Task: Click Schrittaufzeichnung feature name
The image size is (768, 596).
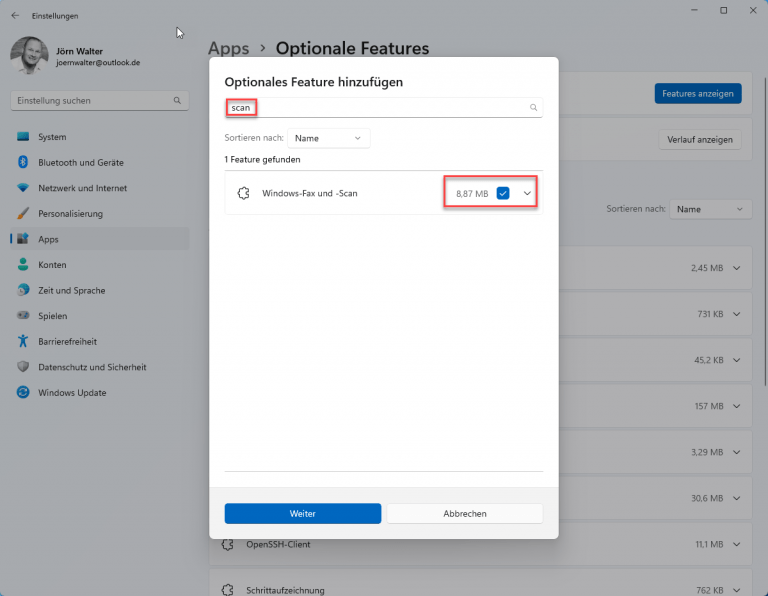Action: pyautogui.click(x=285, y=590)
